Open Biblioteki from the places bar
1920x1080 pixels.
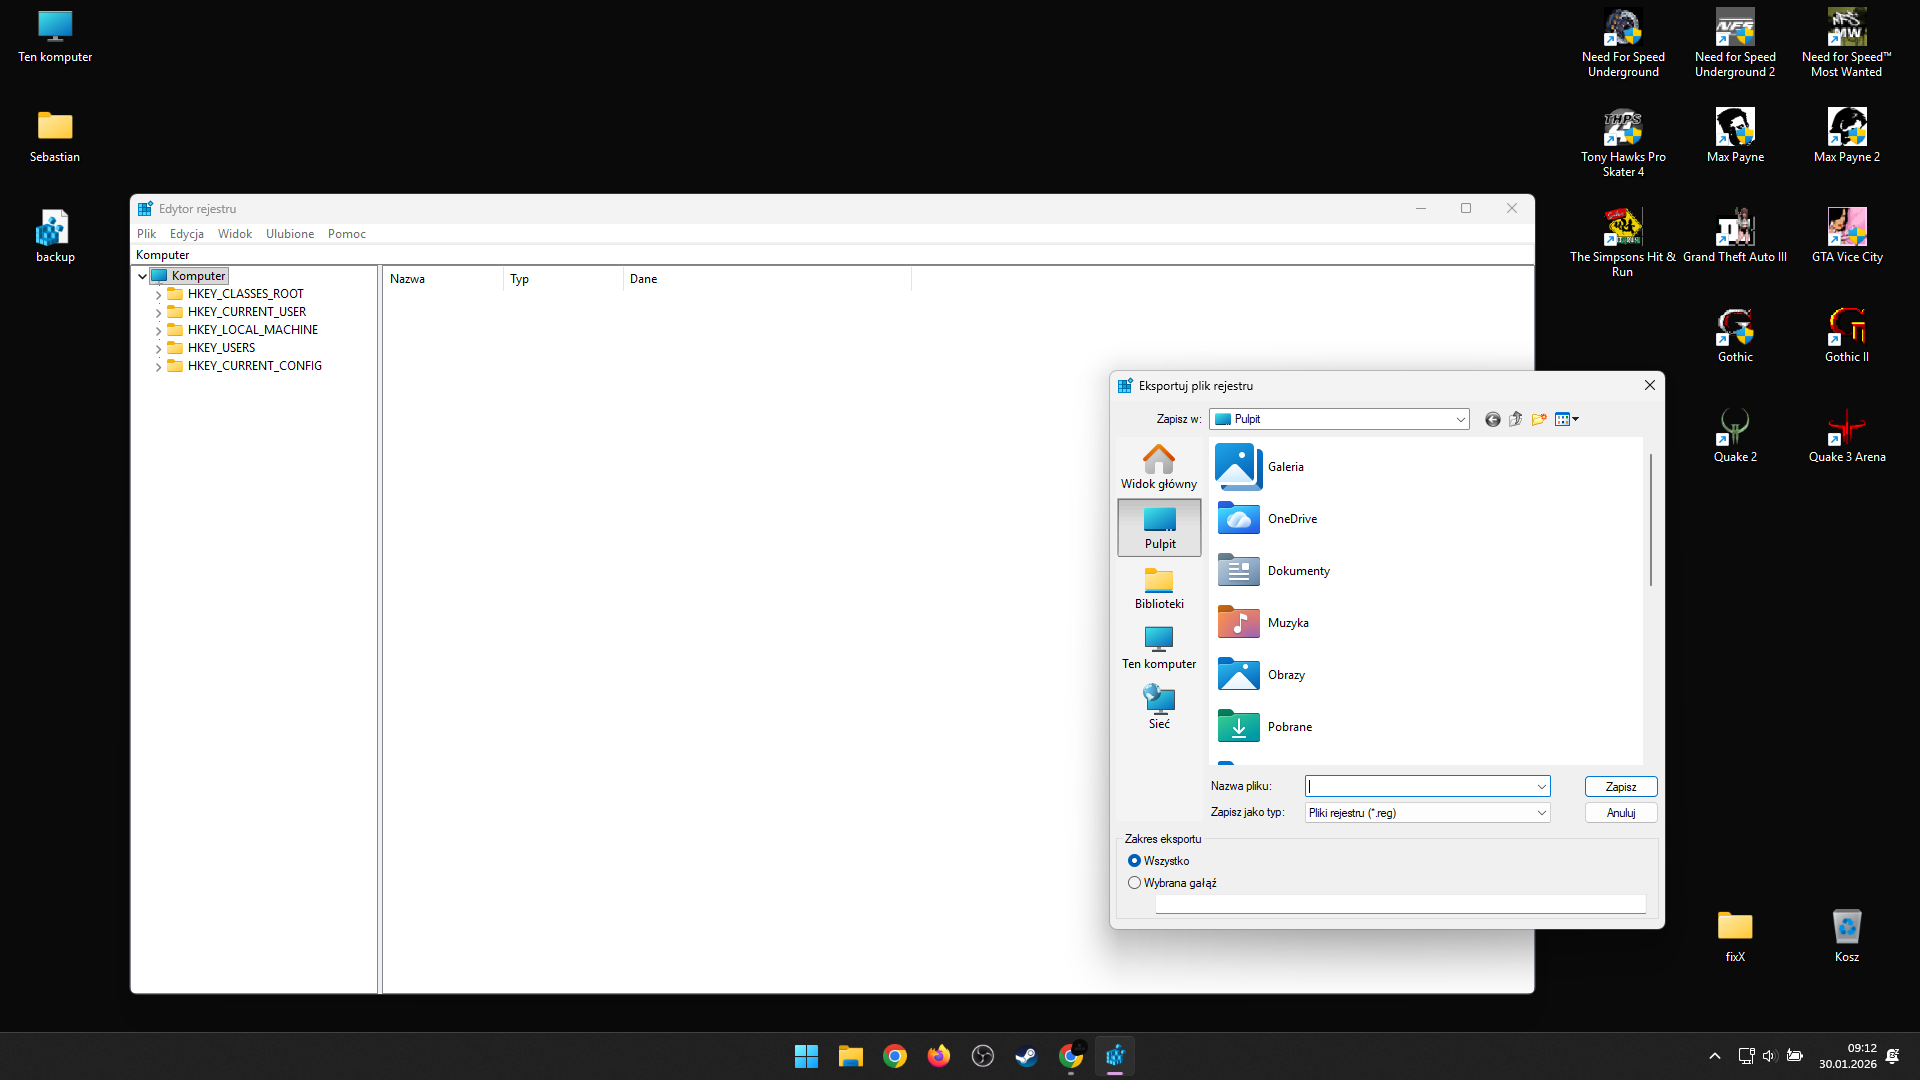point(1158,588)
